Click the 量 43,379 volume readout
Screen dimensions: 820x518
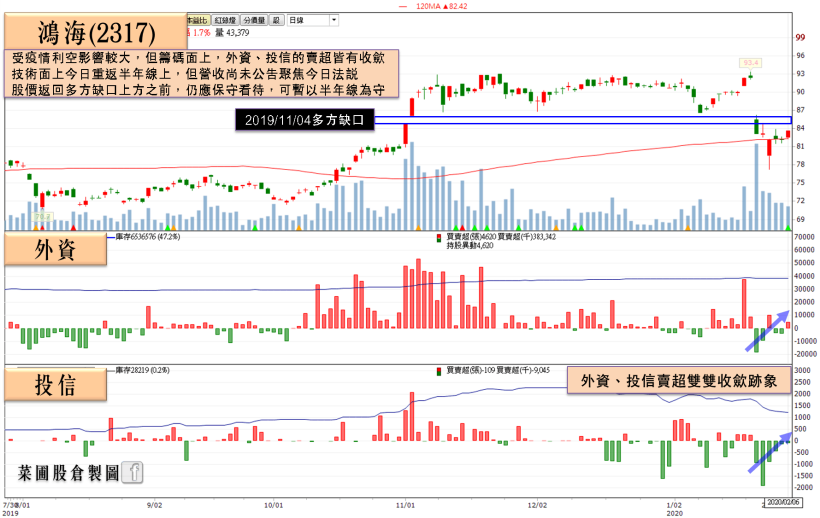(x=232, y=32)
